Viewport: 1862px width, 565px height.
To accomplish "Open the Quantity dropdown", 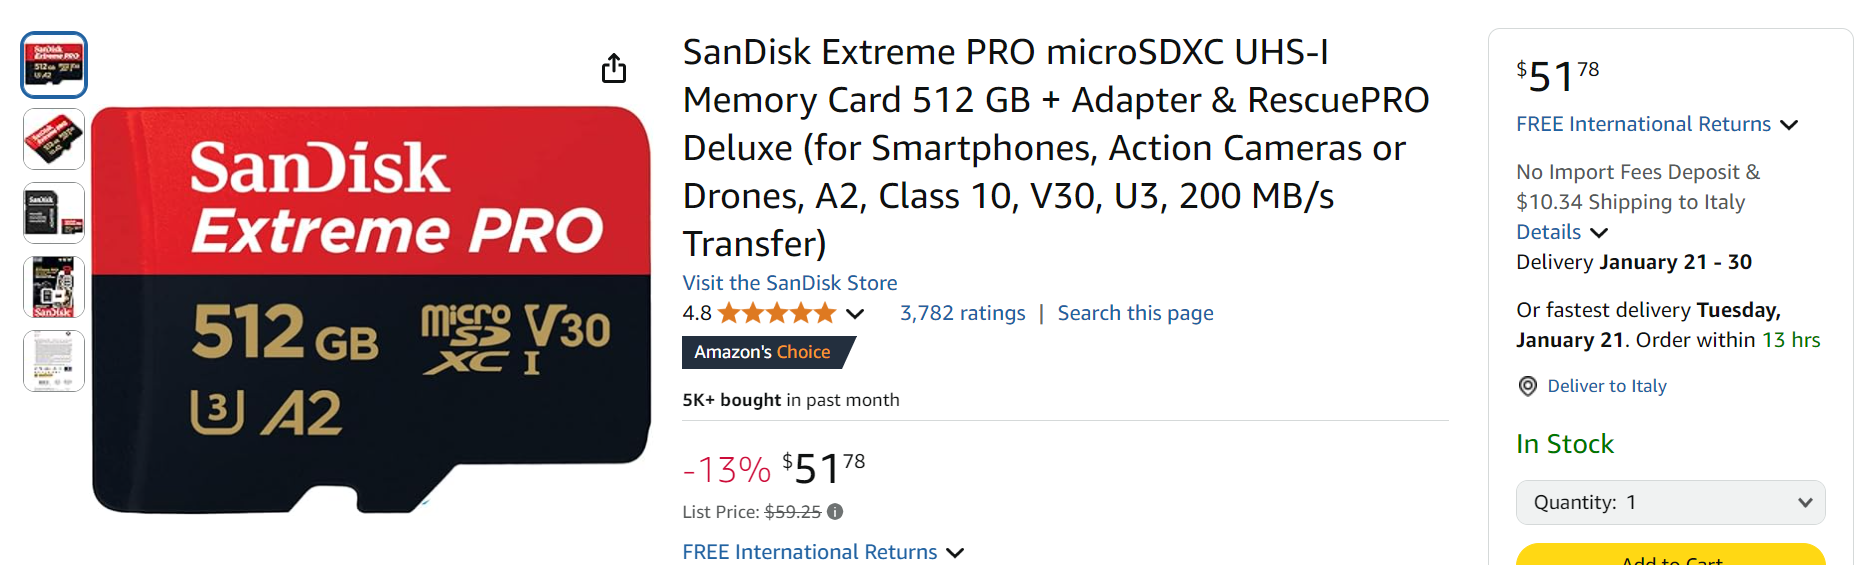I will (1671, 502).
